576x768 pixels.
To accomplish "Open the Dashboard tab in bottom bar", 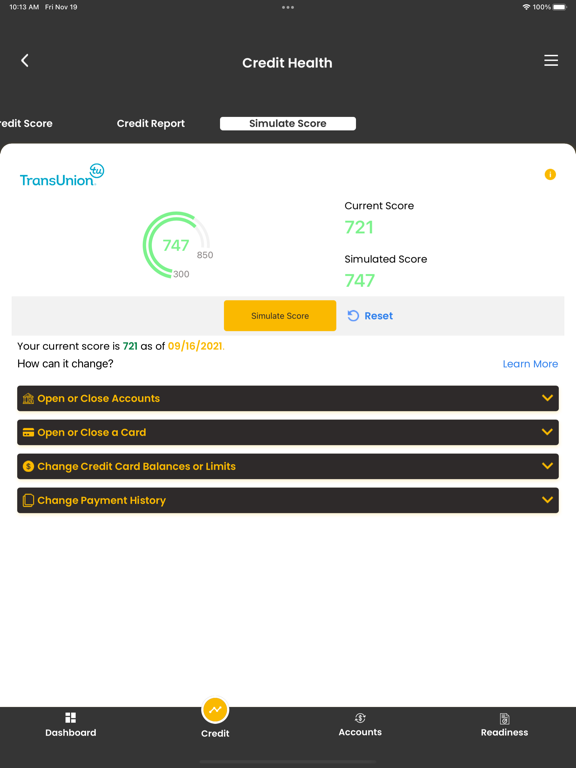I will 71,725.
